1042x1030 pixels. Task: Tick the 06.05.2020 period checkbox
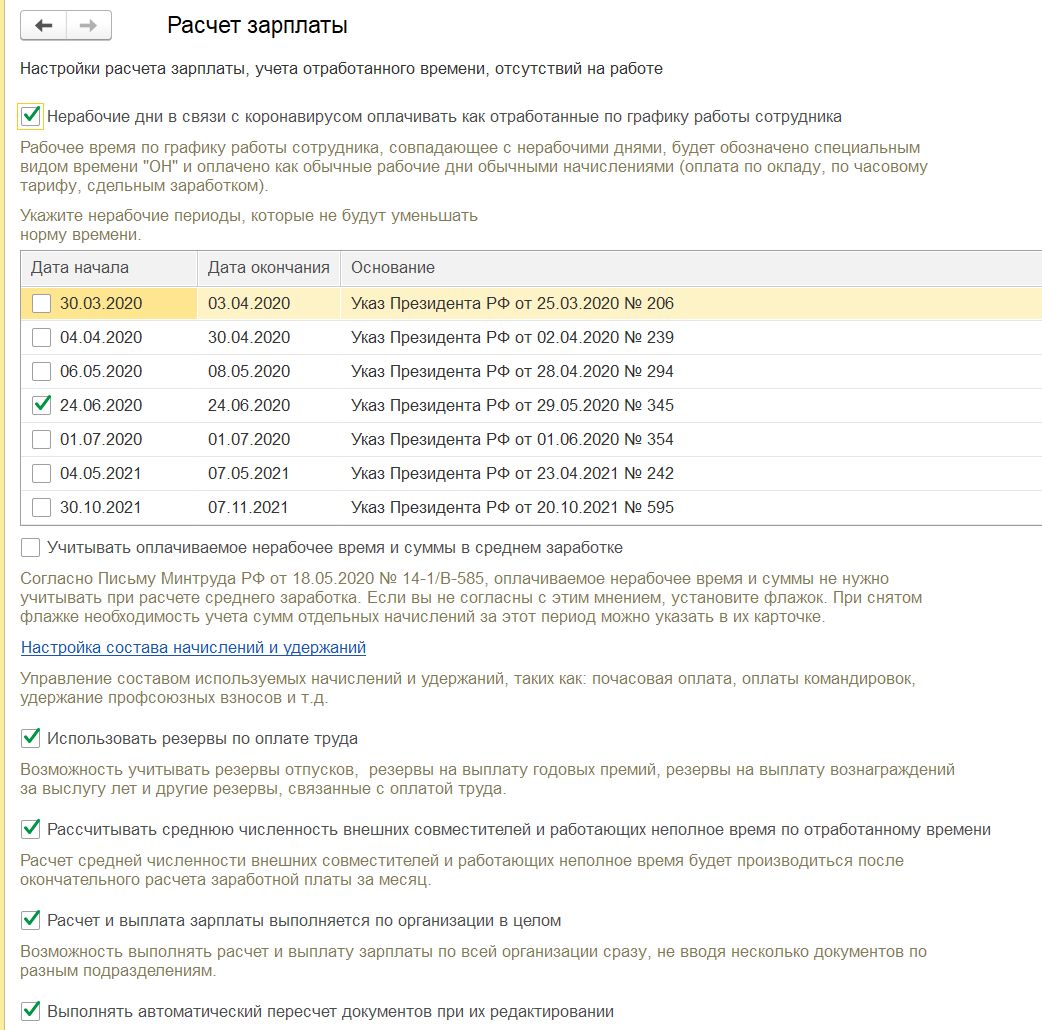41,372
